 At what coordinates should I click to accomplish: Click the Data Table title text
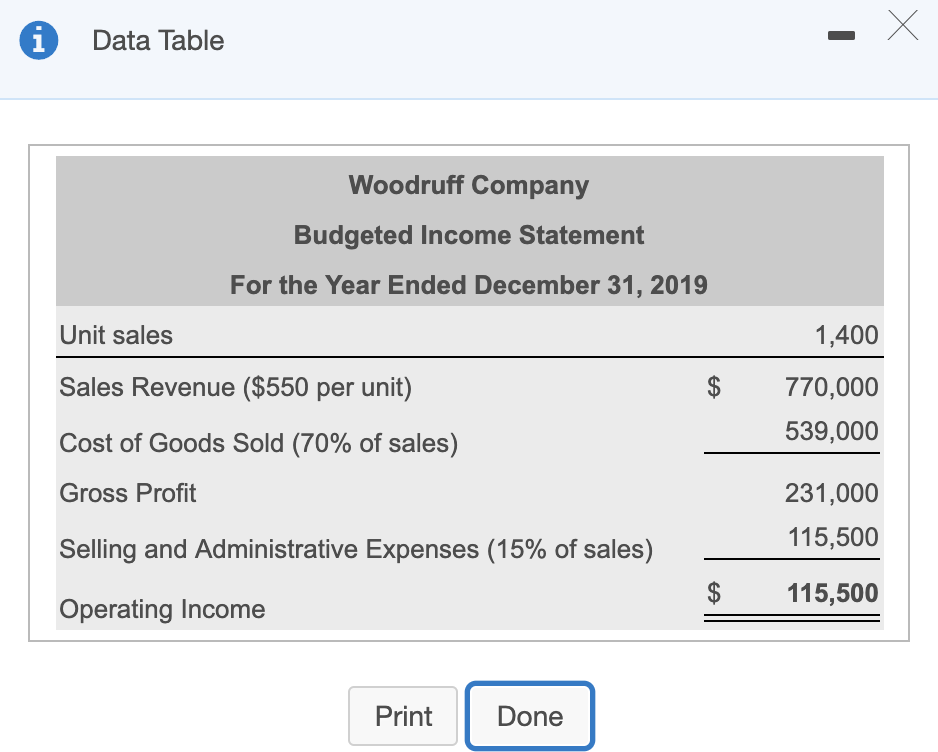coord(158,41)
